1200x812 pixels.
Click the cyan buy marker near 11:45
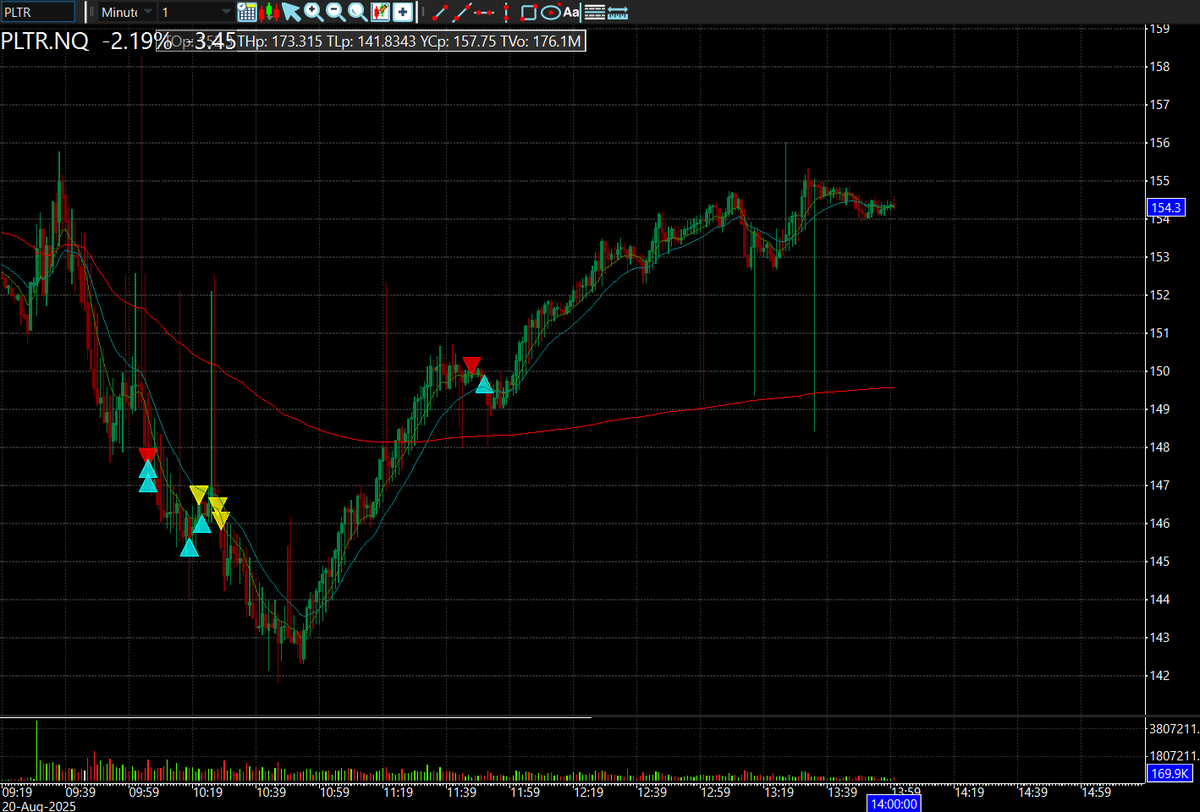point(484,384)
